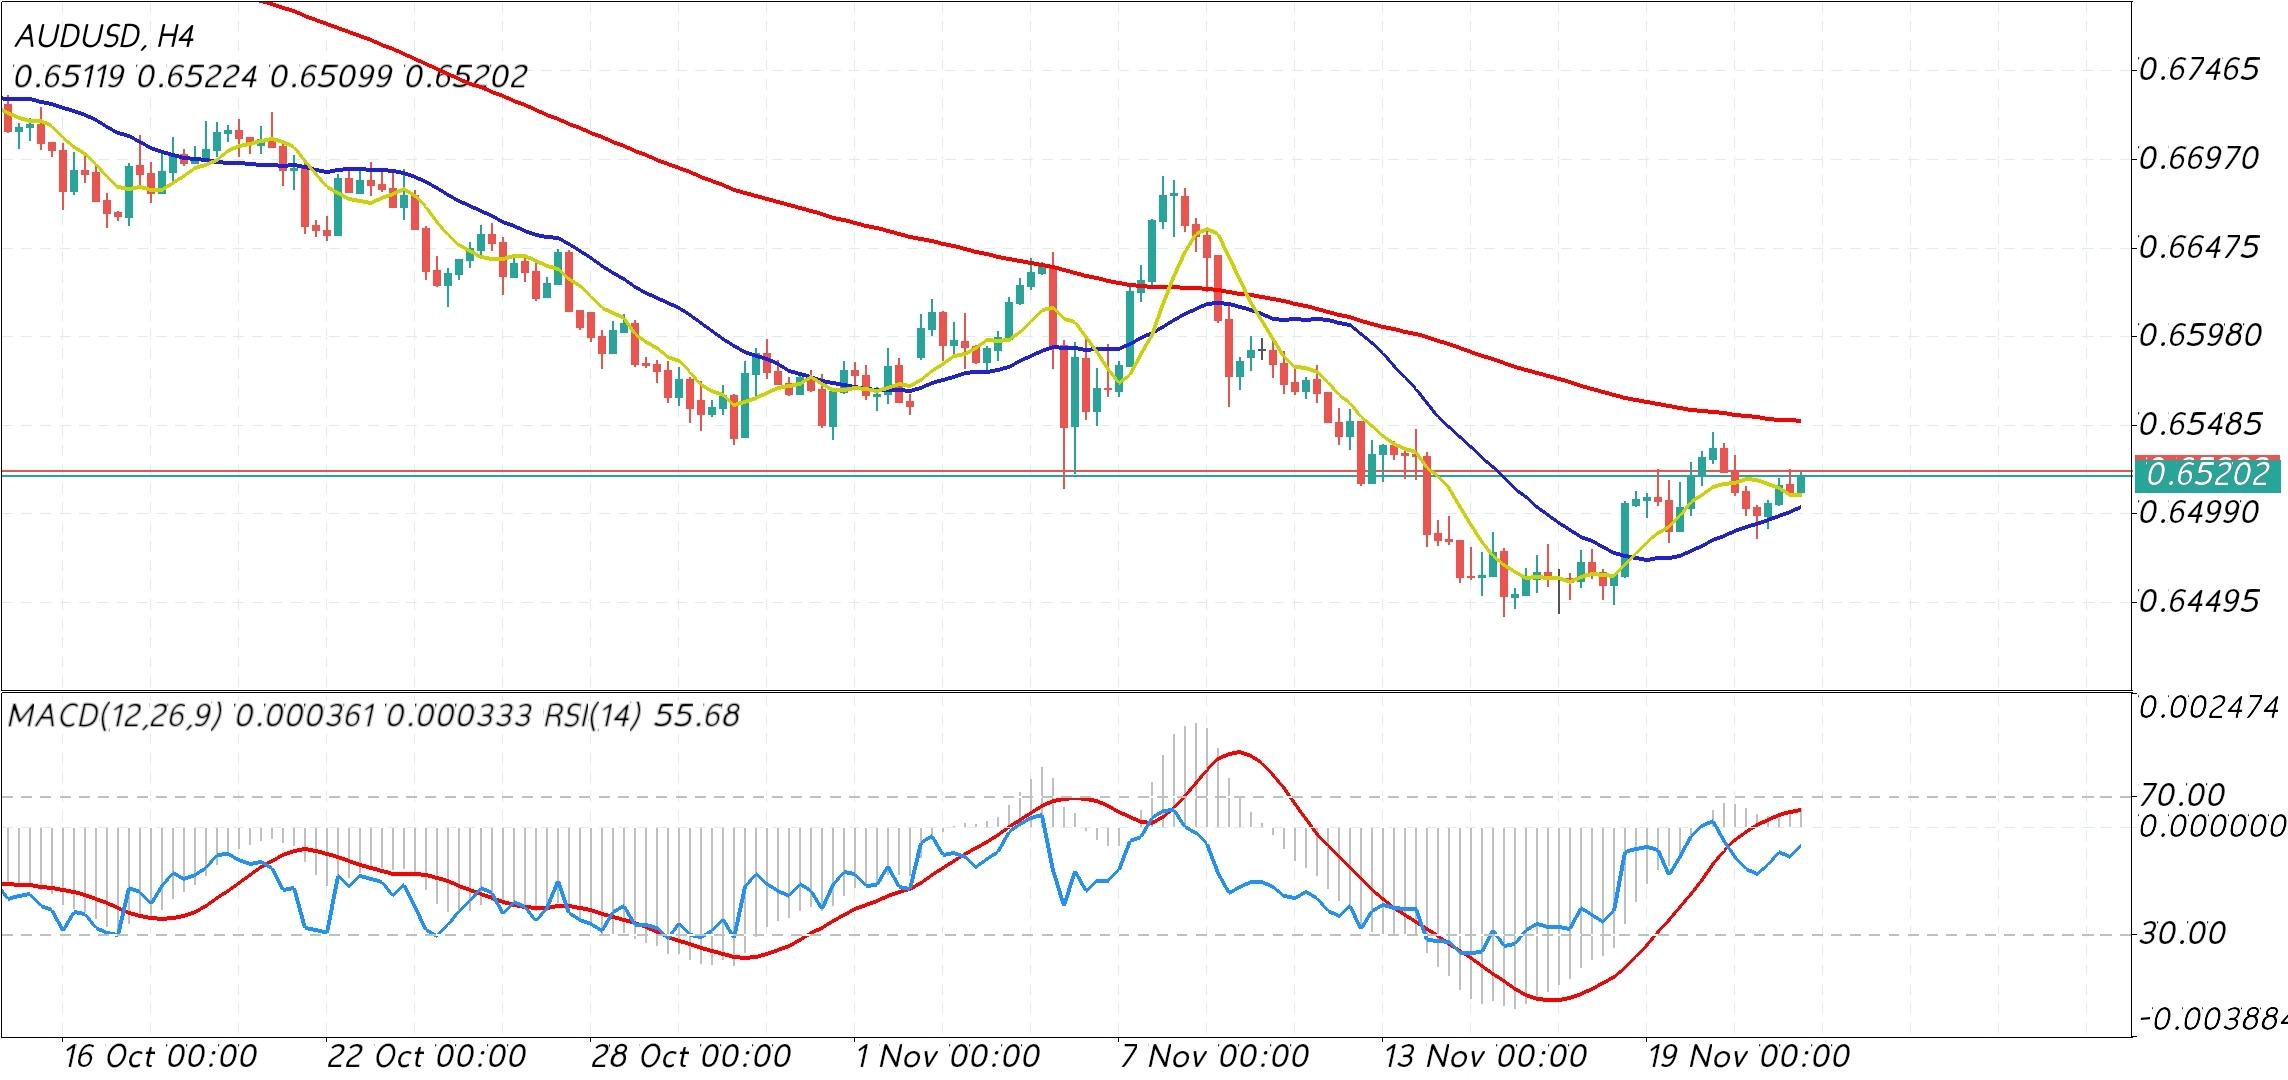Click the 13 Nov 00:00 time axis label

pos(1484,1056)
